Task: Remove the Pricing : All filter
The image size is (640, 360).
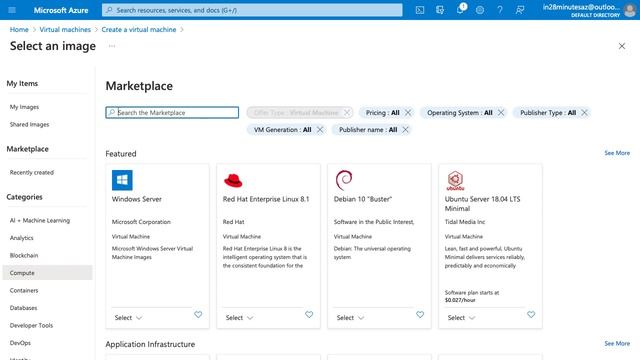Action: 408,113
